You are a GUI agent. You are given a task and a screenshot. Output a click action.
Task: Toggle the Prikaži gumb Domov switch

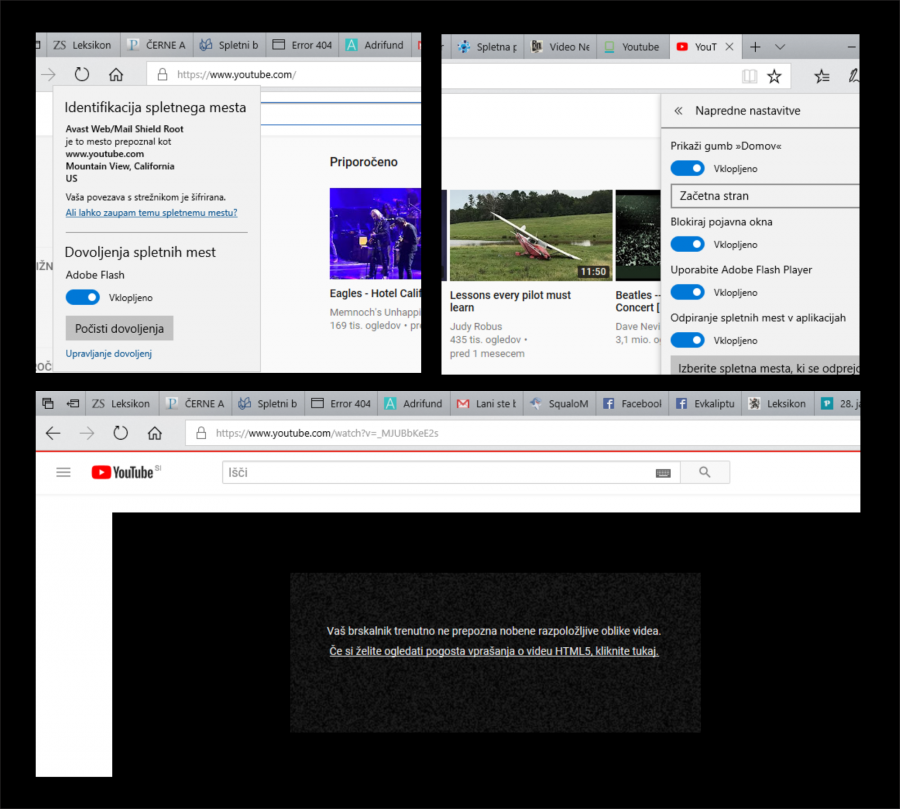pos(687,169)
